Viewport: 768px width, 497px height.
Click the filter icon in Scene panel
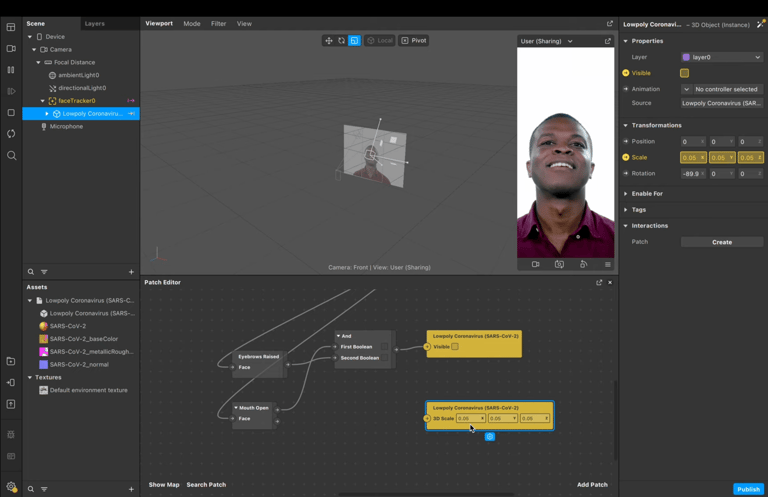44,272
